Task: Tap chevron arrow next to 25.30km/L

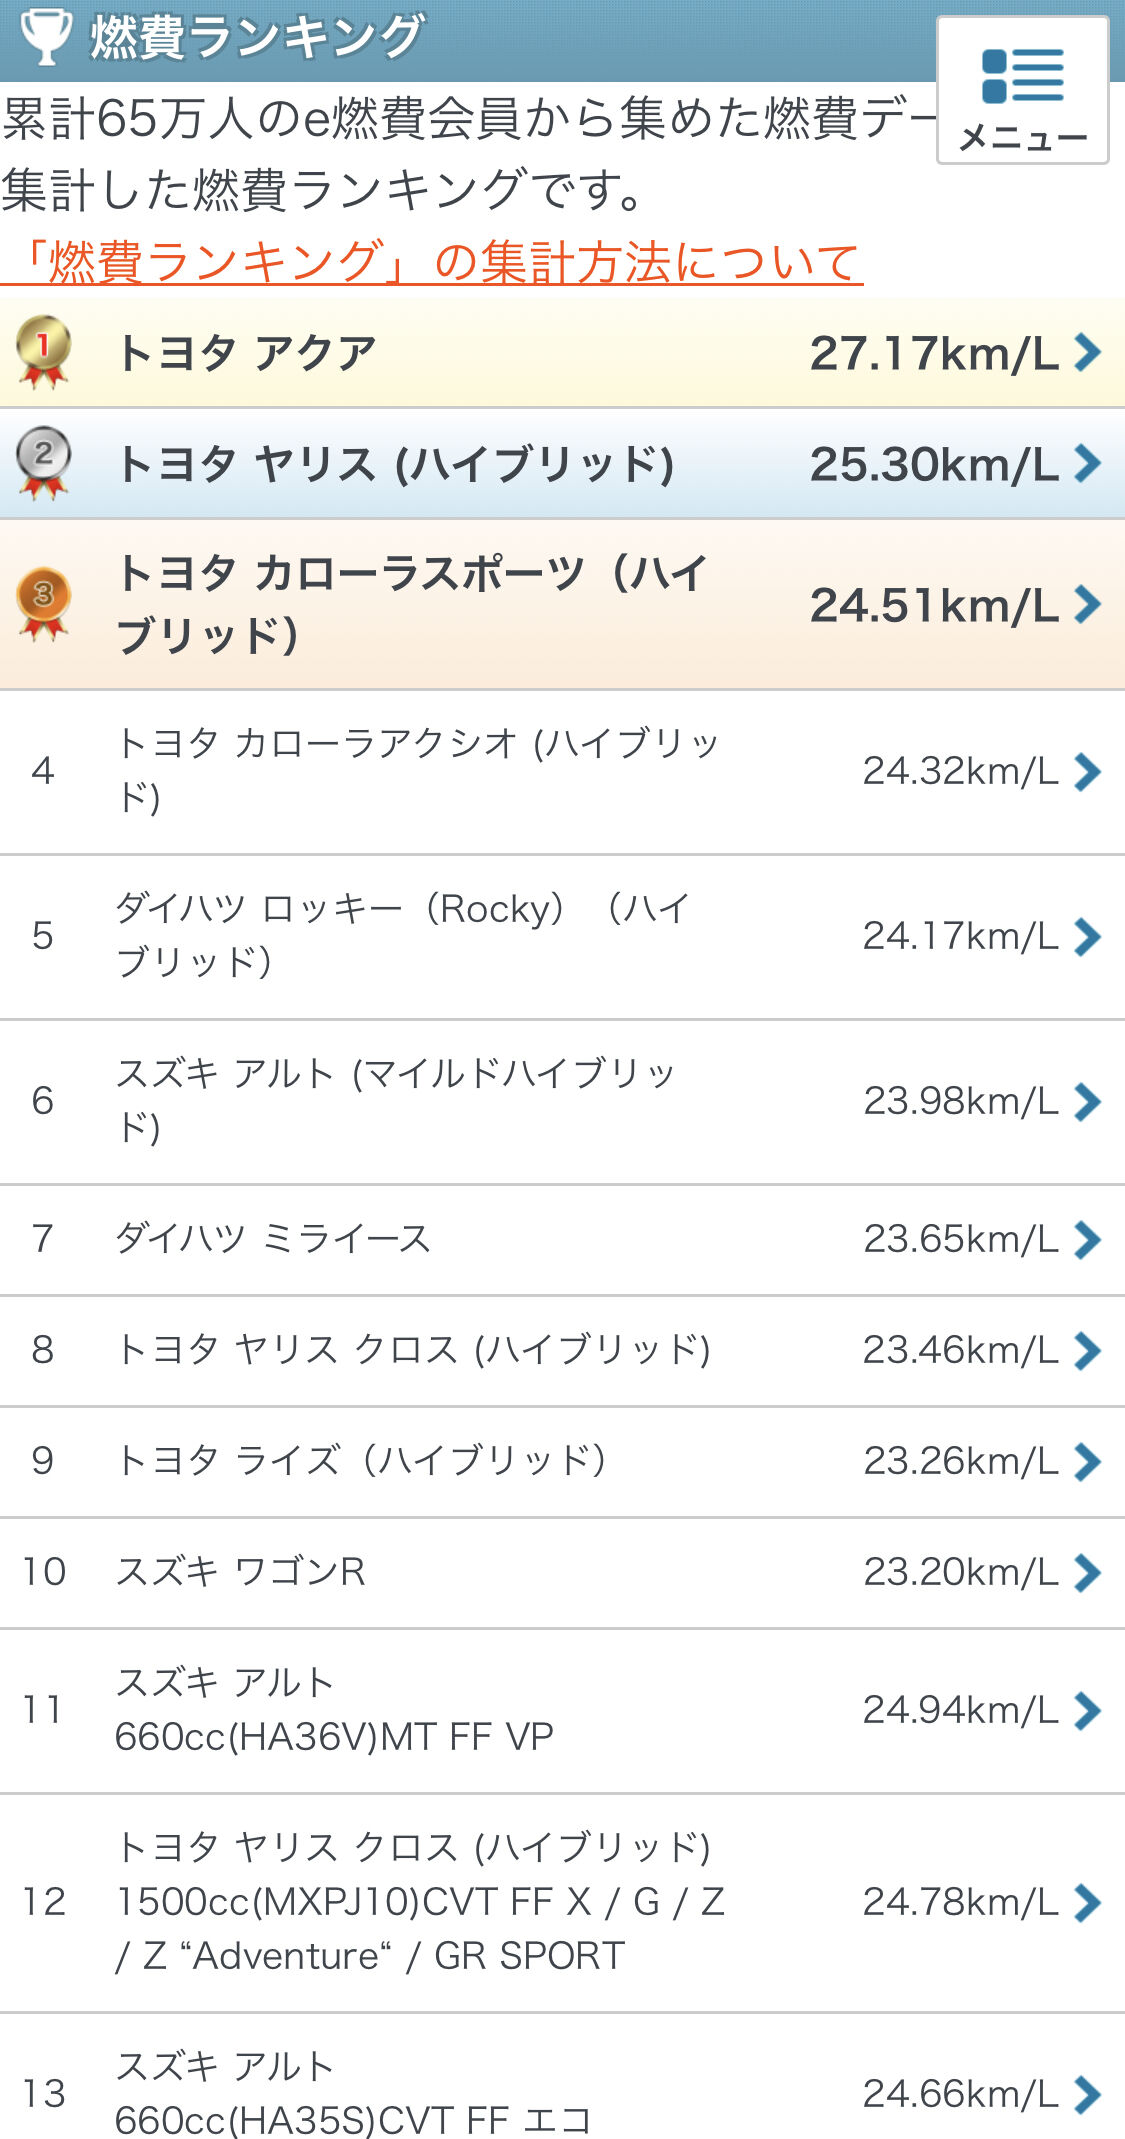Action: point(1087,463)
